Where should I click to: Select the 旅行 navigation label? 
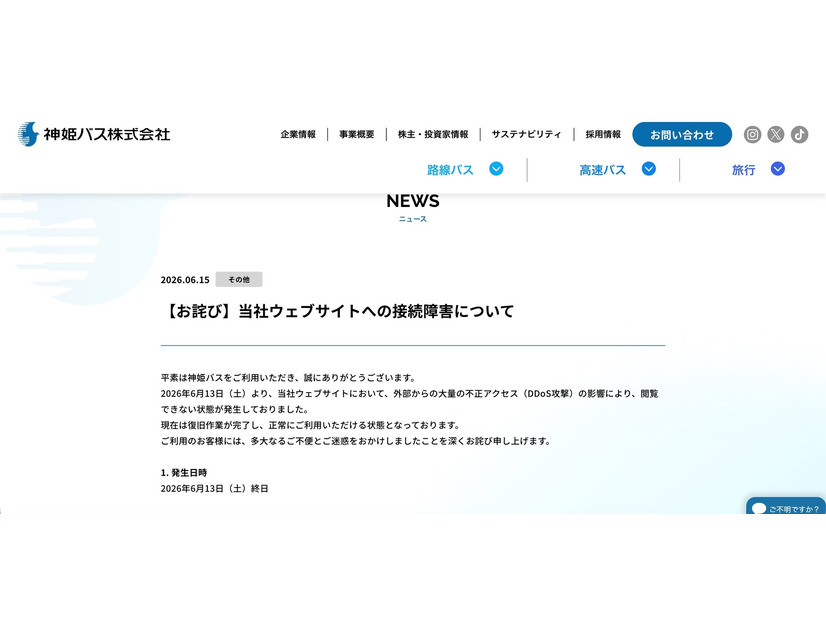[x=743, y=170]
